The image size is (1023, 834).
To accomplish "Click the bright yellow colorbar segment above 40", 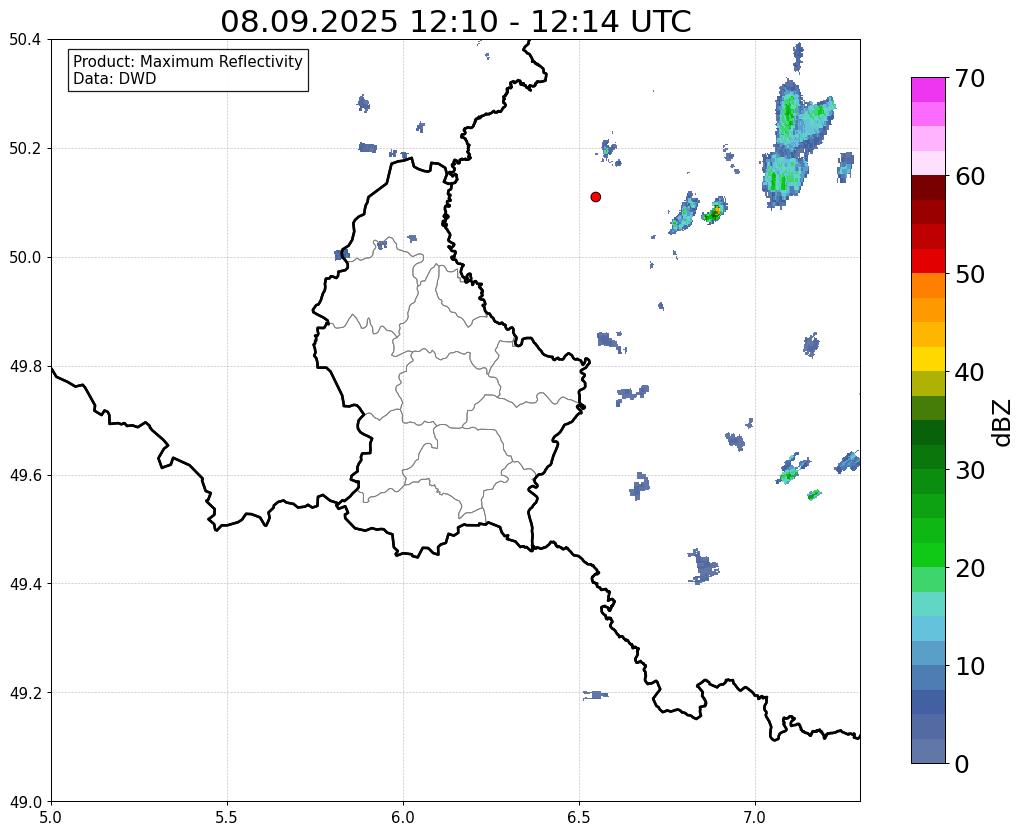I will coord(928,359).
